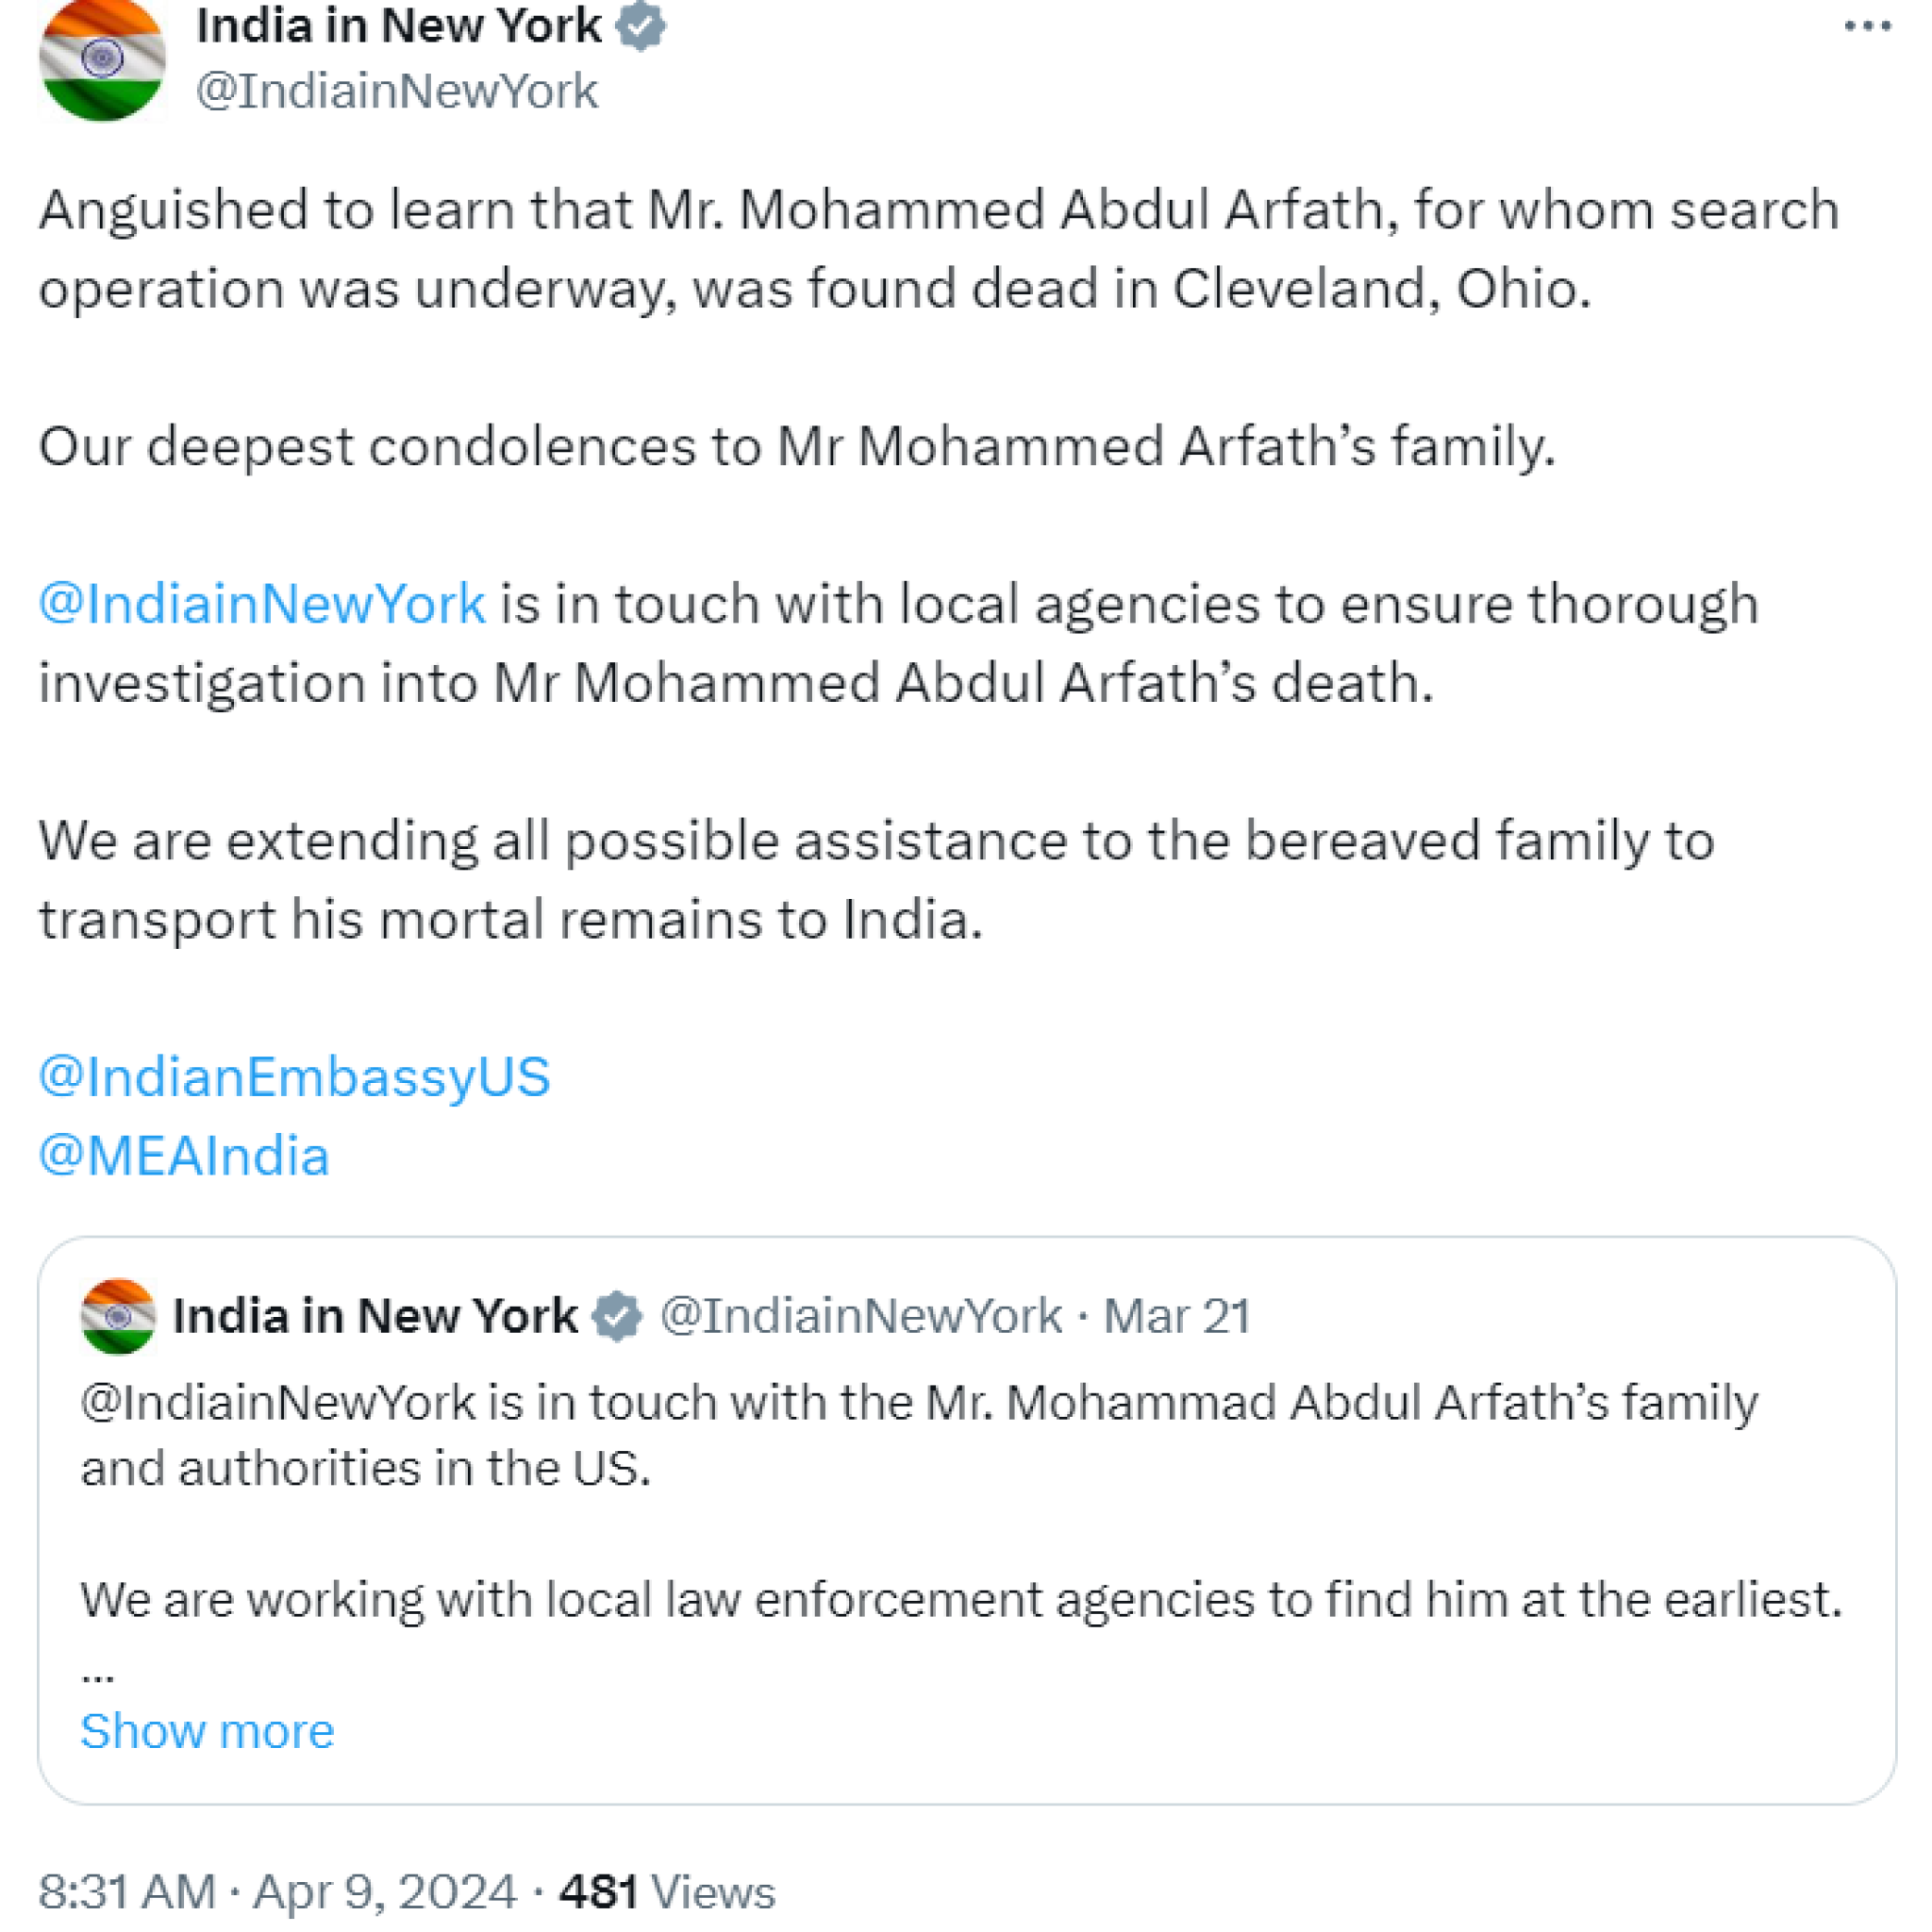The width and height of the screenshot is (1932, 1932).
Task: Click the verified badge beside India in New York
Action: (641, 27)
